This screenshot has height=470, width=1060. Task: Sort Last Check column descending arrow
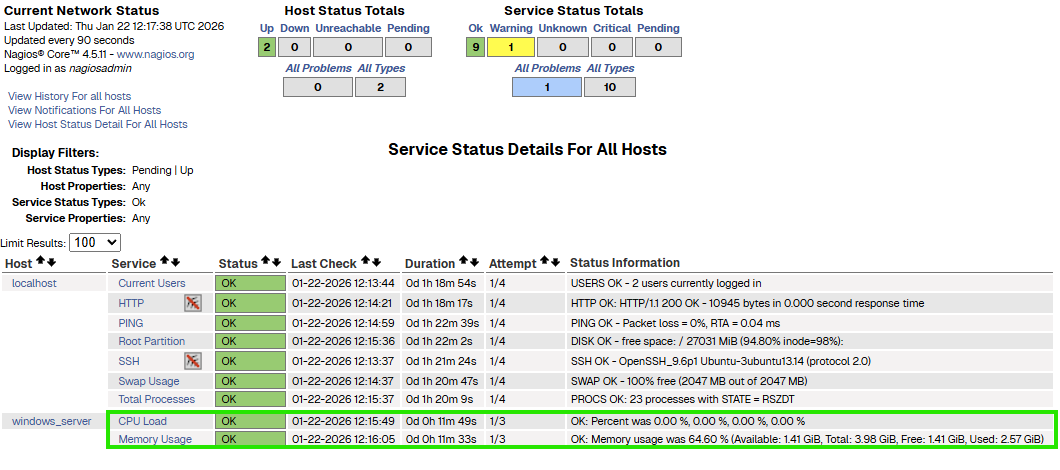pos(378,263)
